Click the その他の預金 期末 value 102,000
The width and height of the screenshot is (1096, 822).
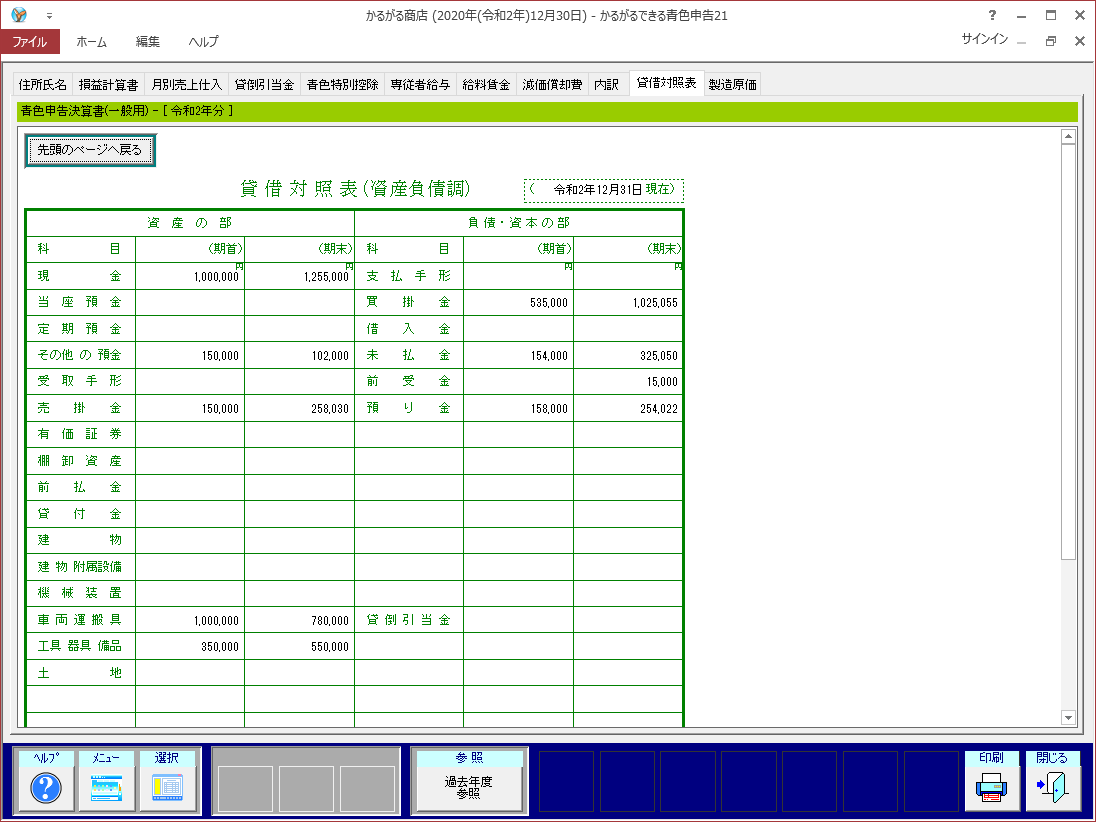pos(331,356)
